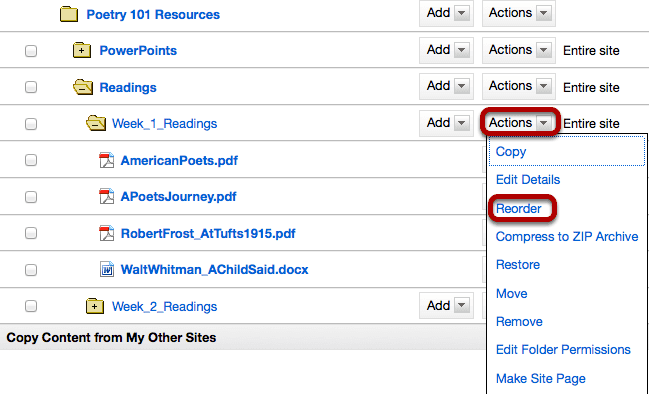Click the APoetsJourney.pdf PDF icon
Image resolution: width=649 pixels, height=394 pixels.
(x=106, y=197)
